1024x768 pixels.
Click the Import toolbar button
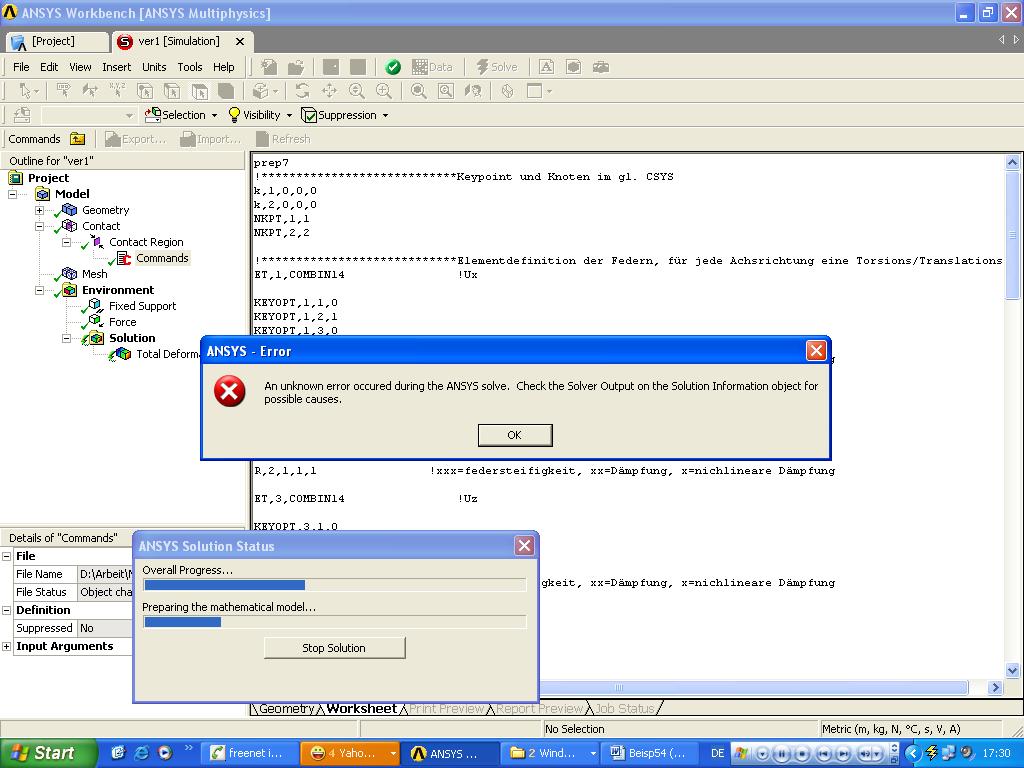(x=210, y=138)
